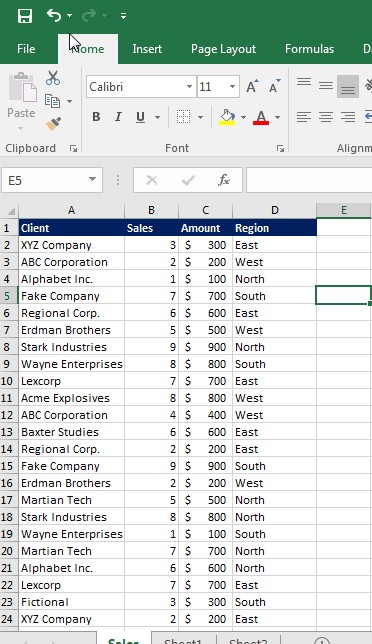Click the Copy icon
Screen dimensions: 372x644
click(52, 101)
